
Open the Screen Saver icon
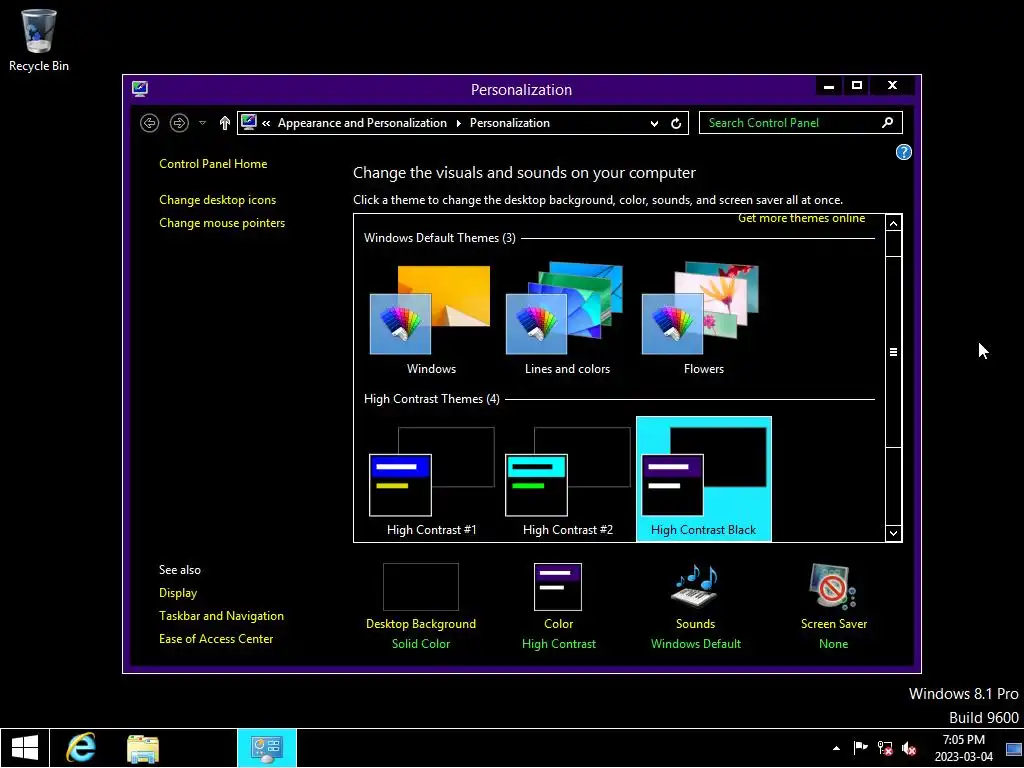tap(833, 585)
